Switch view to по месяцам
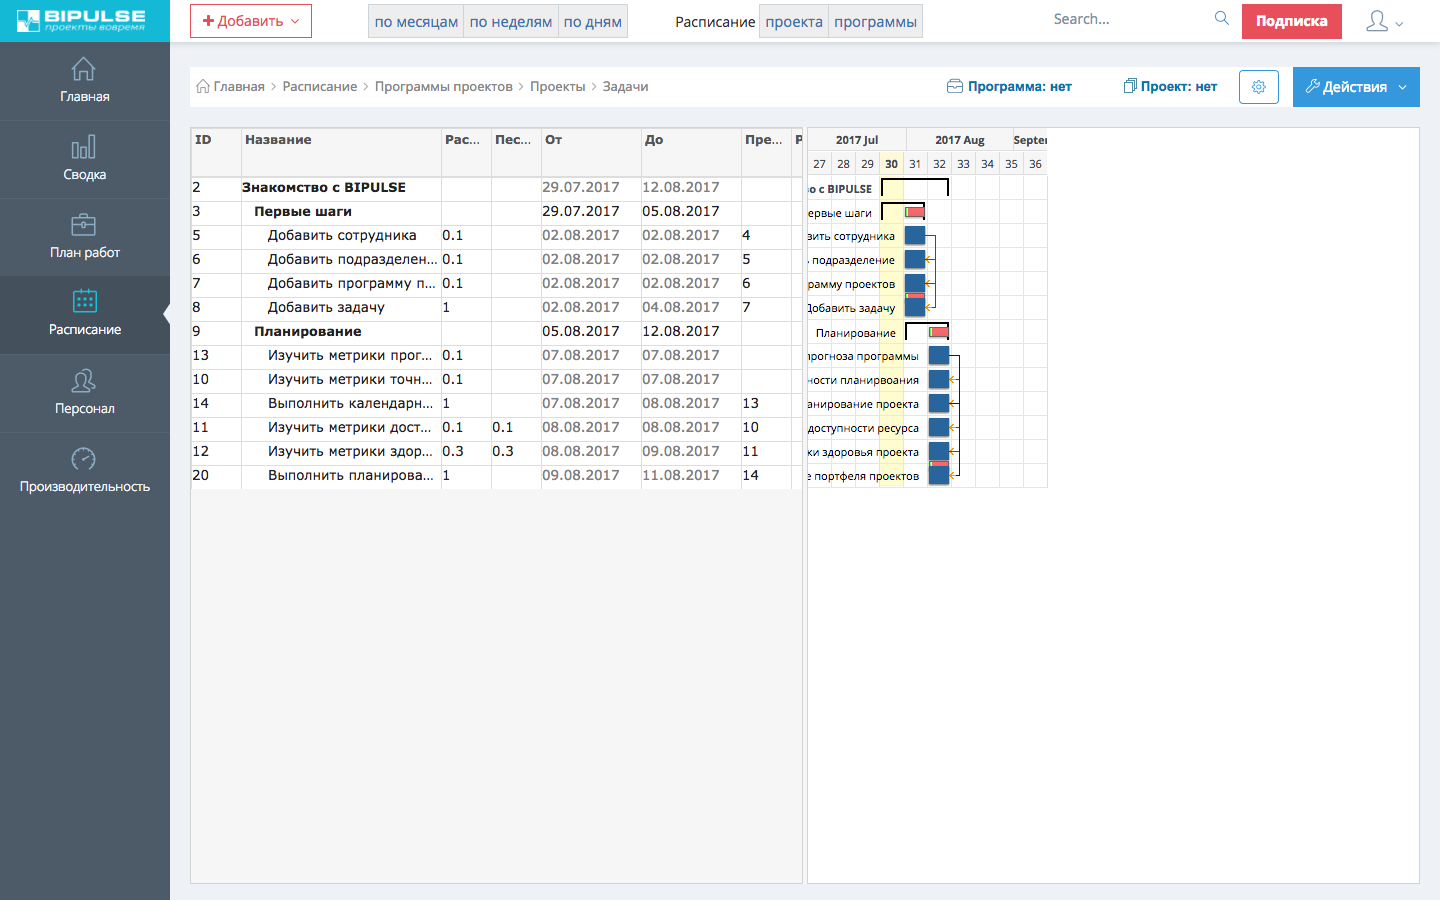Image resolution: width=1440 pixels, height=900 pixels. (416, 21)
